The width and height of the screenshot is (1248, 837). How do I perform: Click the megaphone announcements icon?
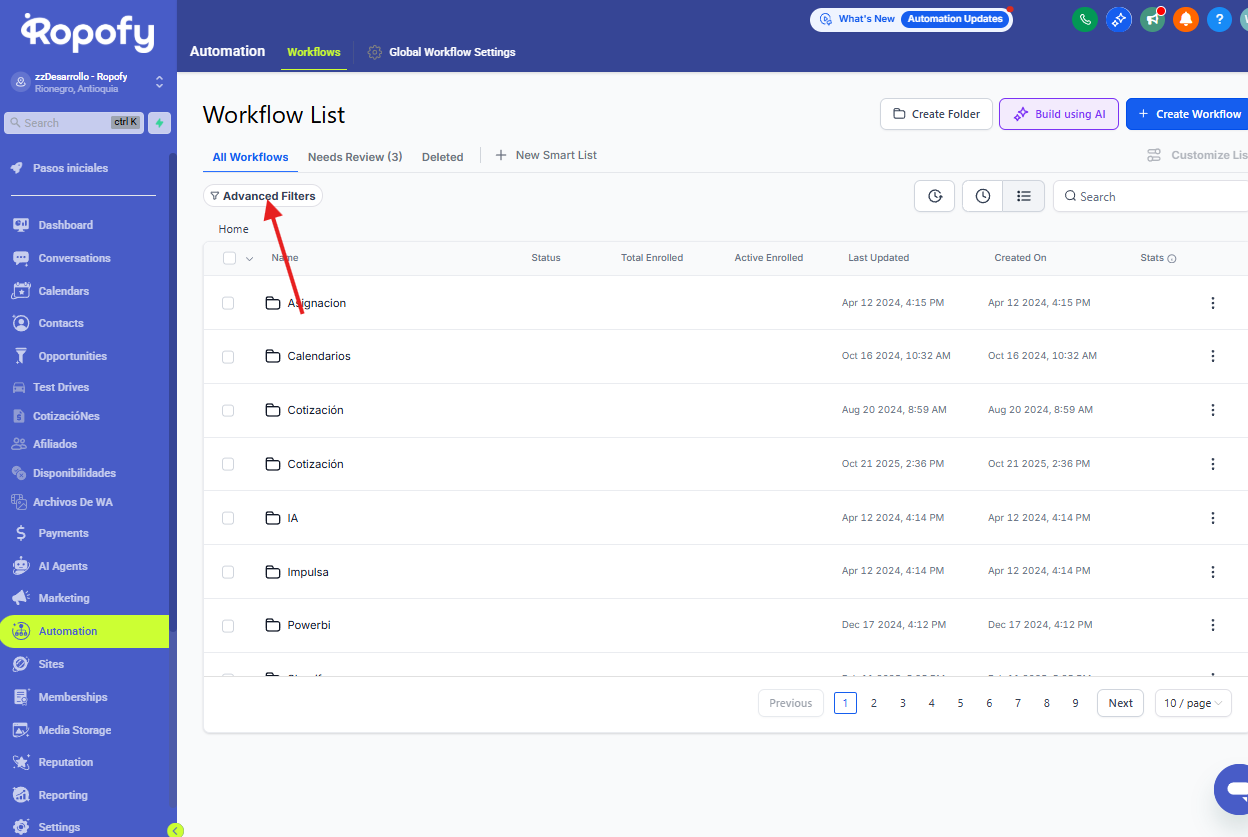[x=1153, y=19]
